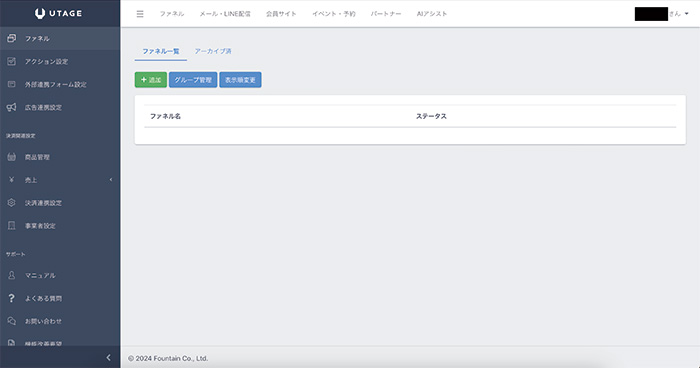Click the アクション設定 checklist icon
700x368 pixels.
12,61
